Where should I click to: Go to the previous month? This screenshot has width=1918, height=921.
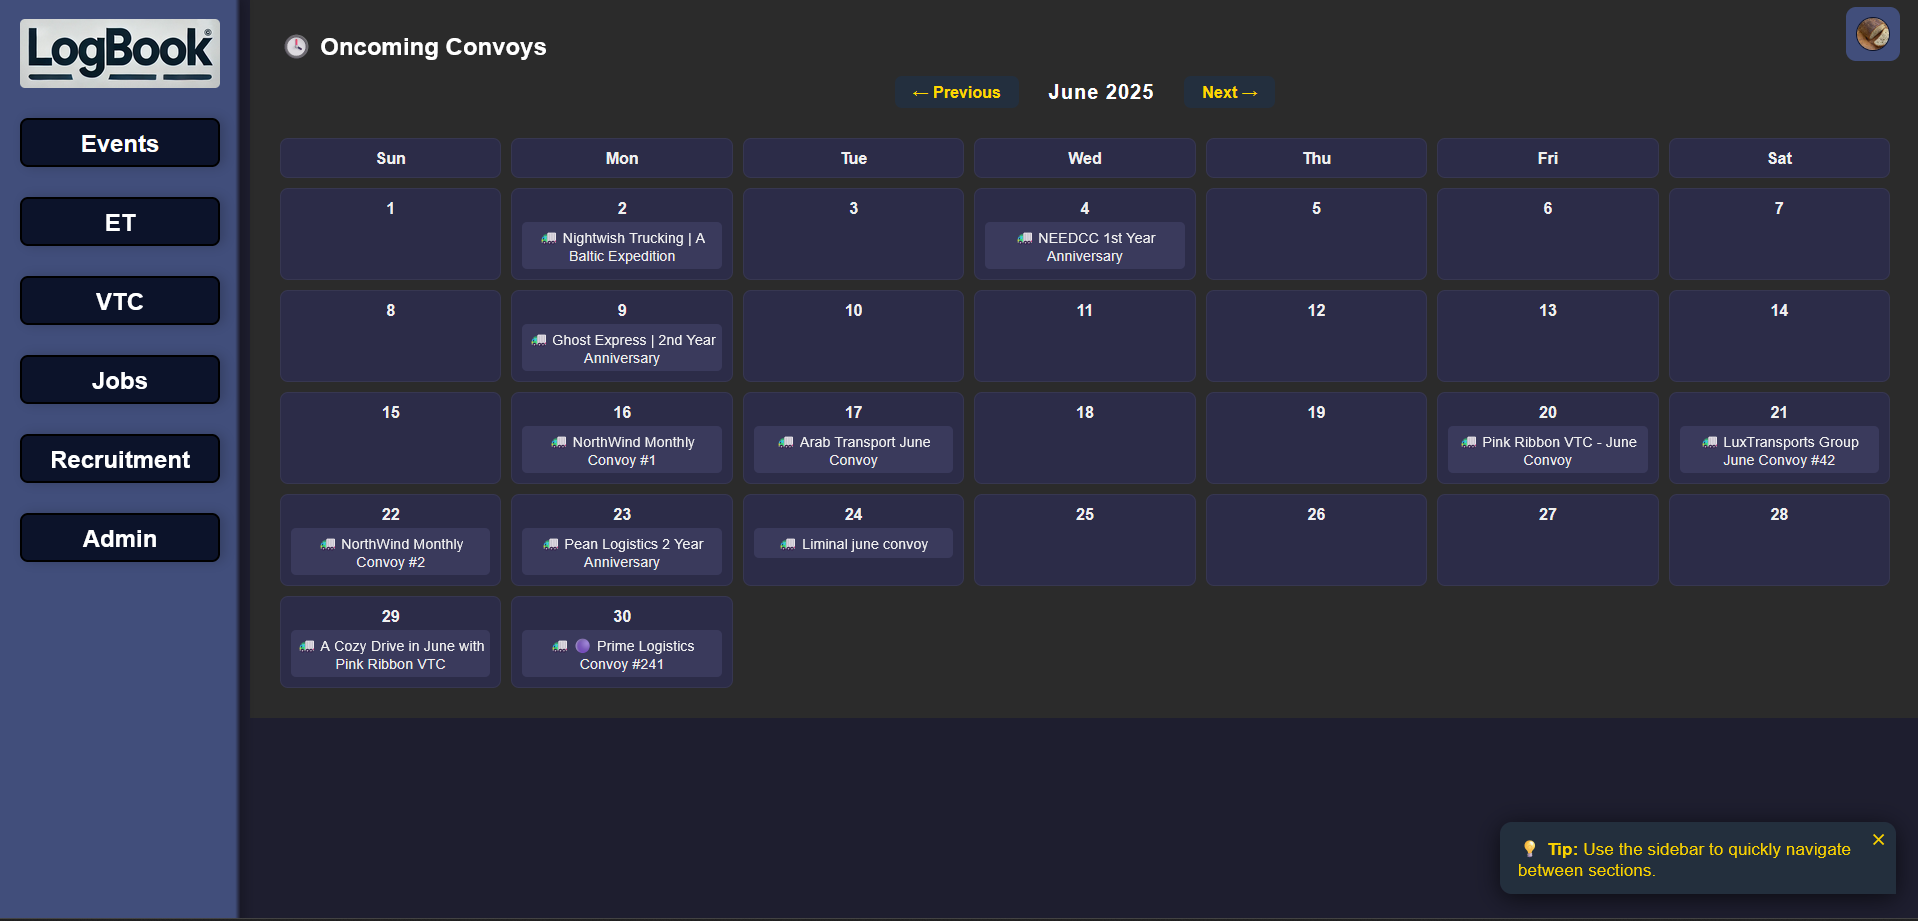(x=956, y=91)
